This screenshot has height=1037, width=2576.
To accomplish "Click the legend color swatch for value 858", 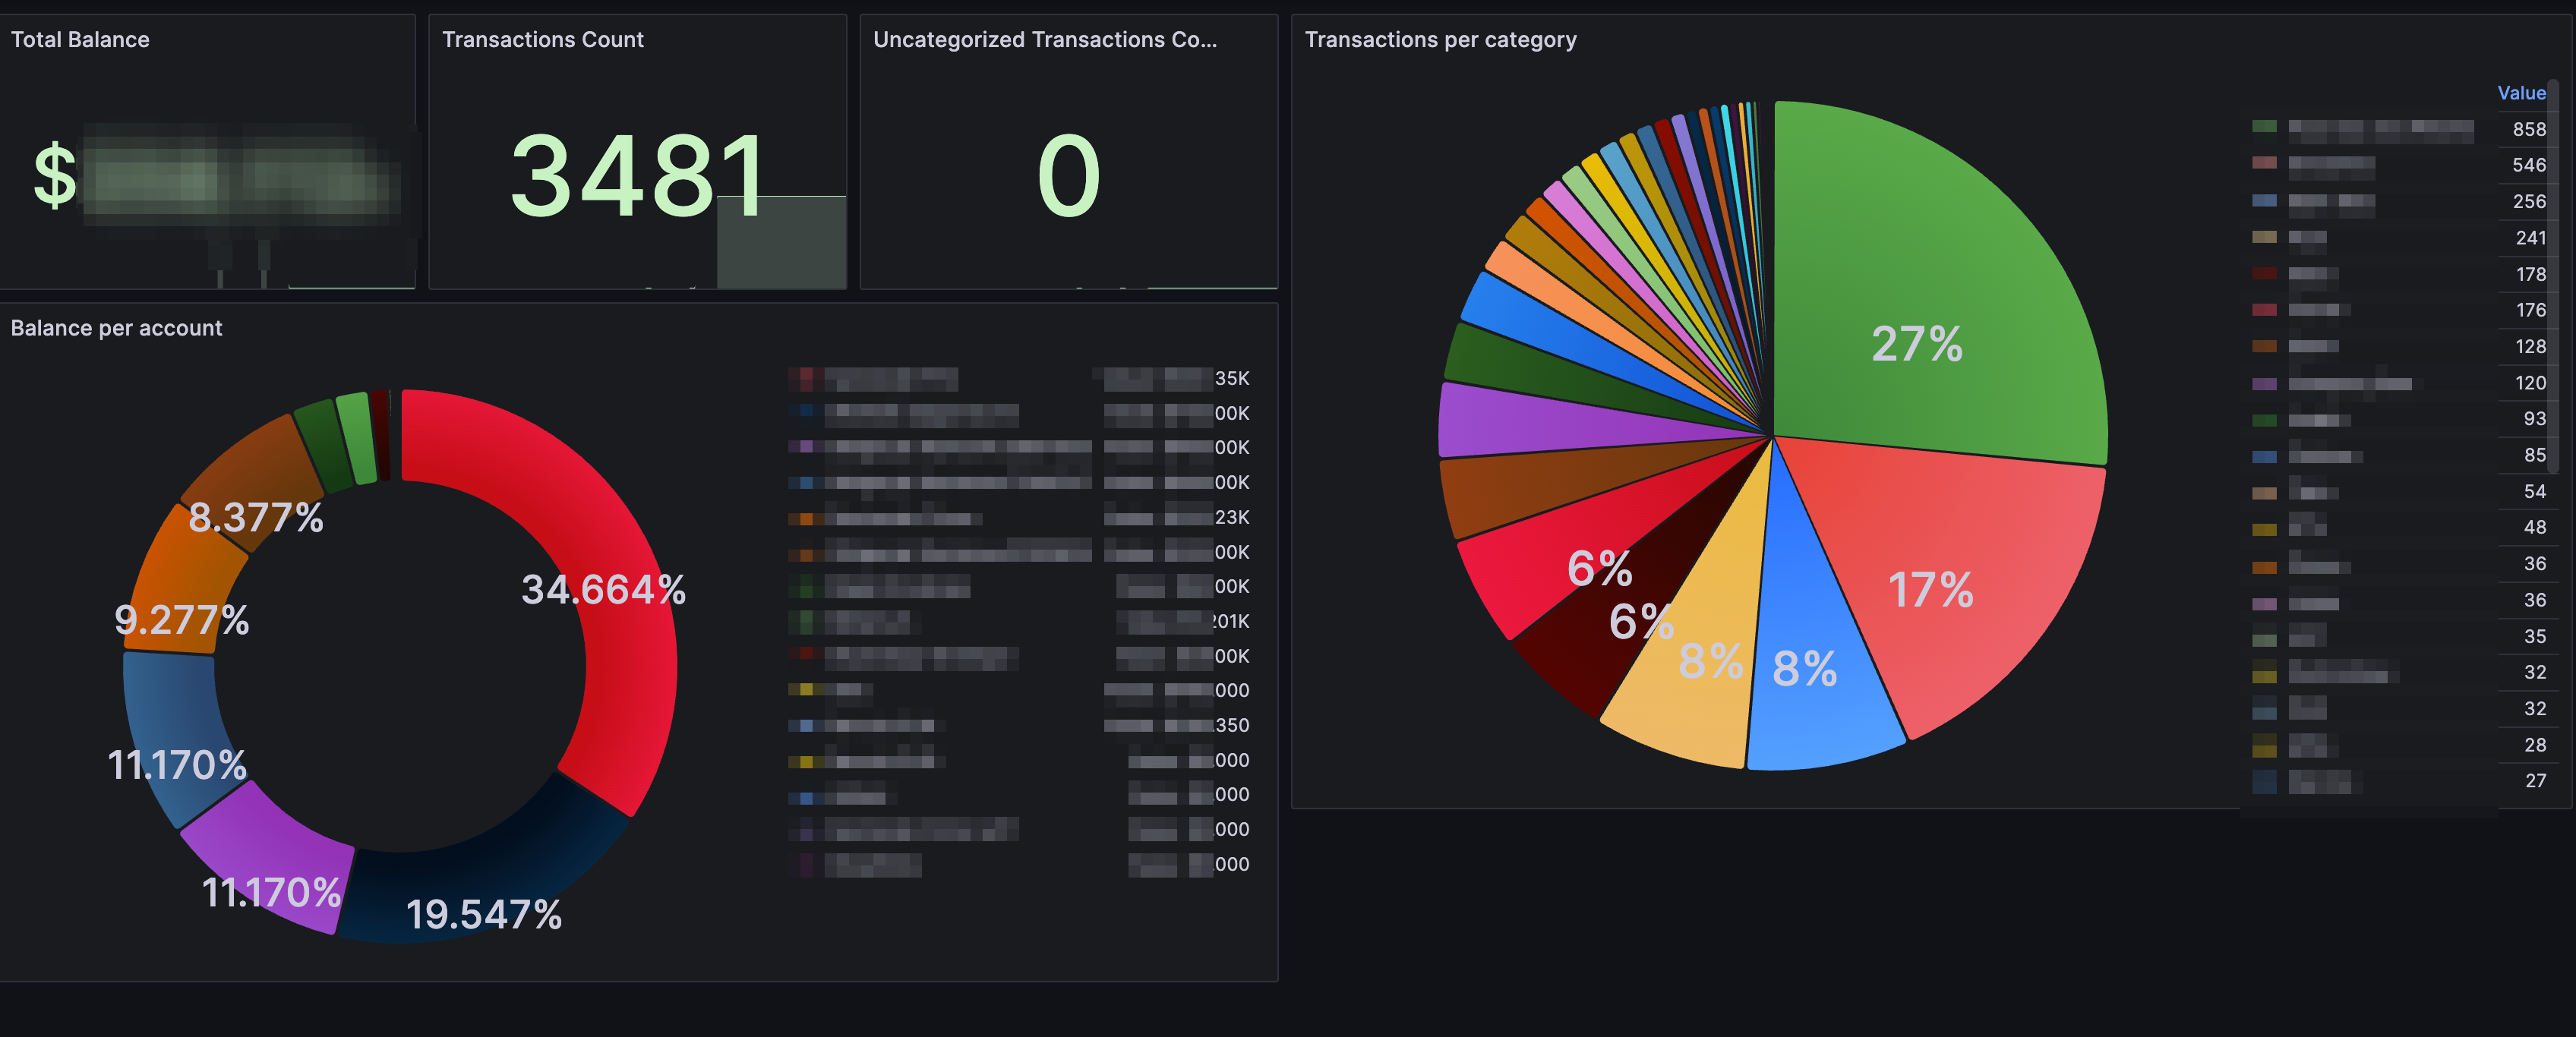I will (2264, 127).
